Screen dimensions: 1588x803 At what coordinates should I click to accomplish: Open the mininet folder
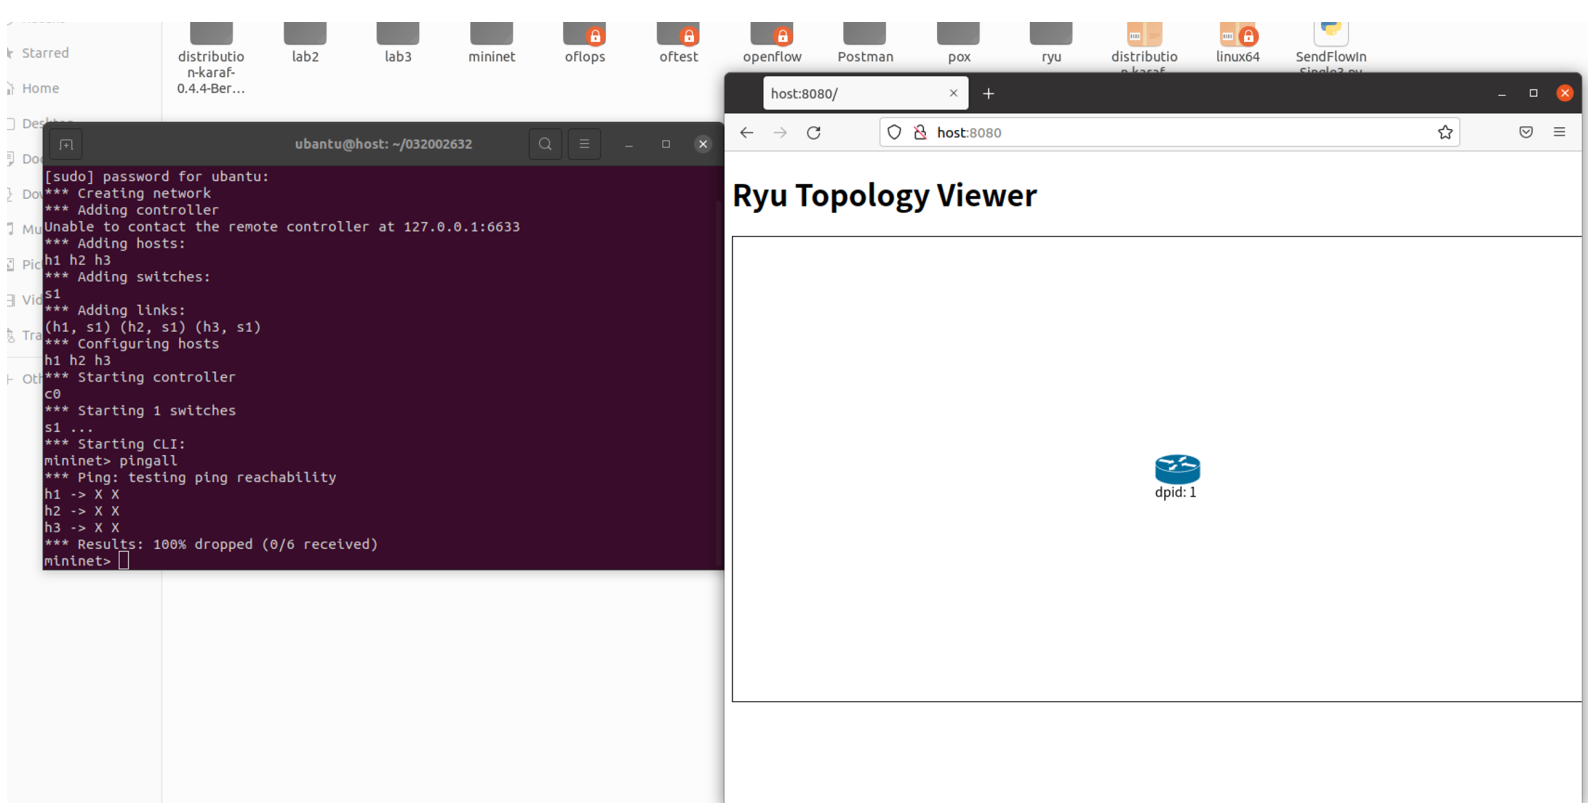coord(491,43)
